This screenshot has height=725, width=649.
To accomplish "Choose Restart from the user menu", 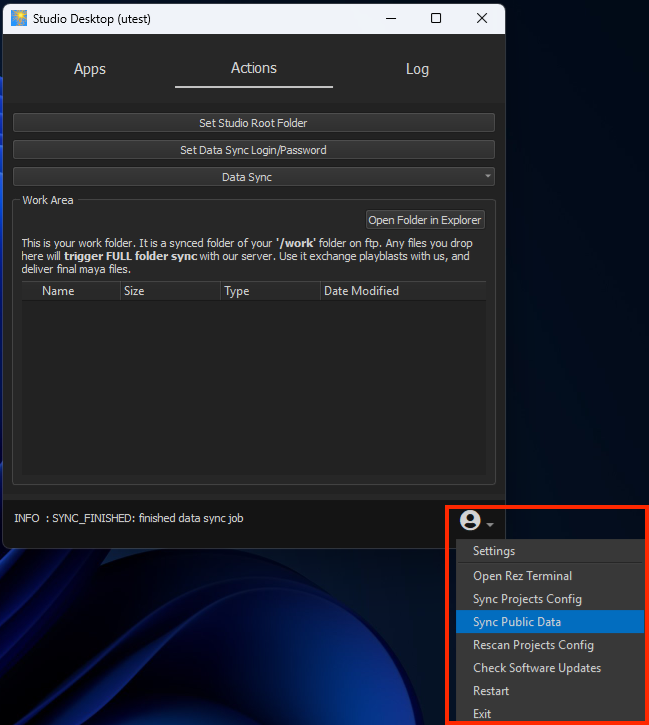I will [x=491, y=691].
